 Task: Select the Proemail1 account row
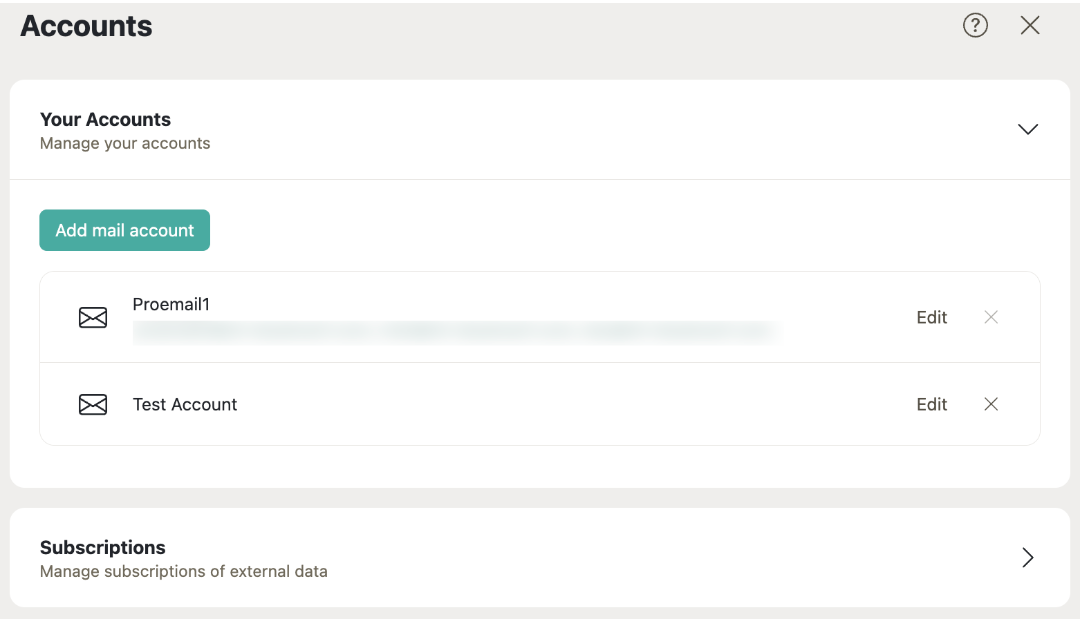click(x=400, y=317)
